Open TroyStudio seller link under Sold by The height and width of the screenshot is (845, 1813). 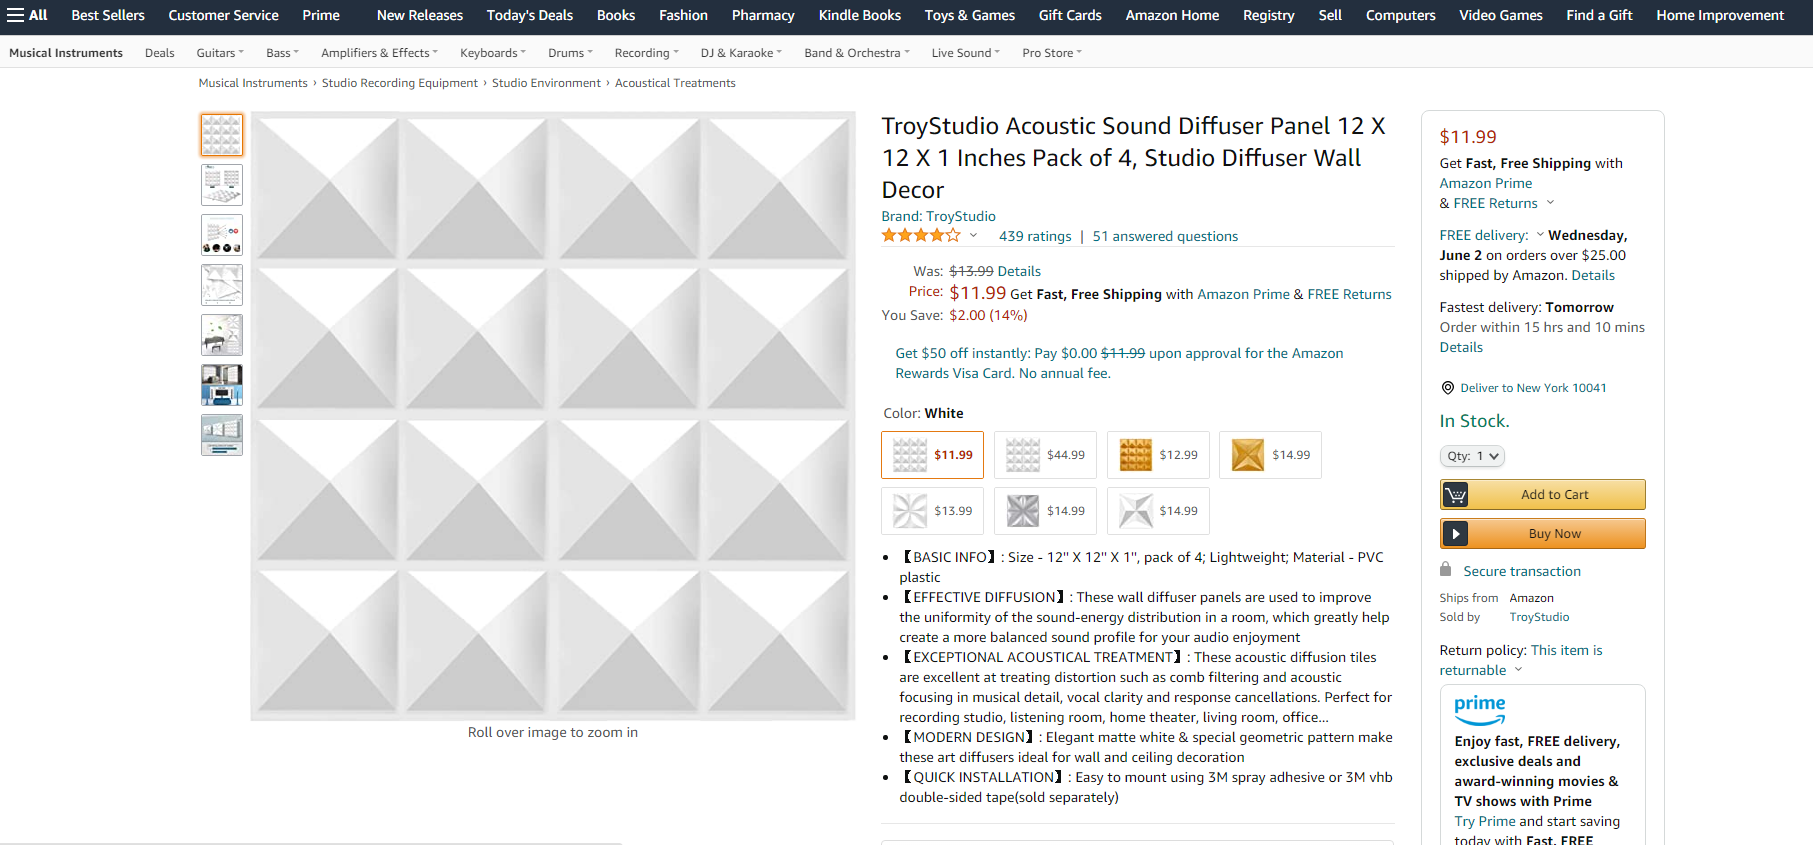point(1539,617)
